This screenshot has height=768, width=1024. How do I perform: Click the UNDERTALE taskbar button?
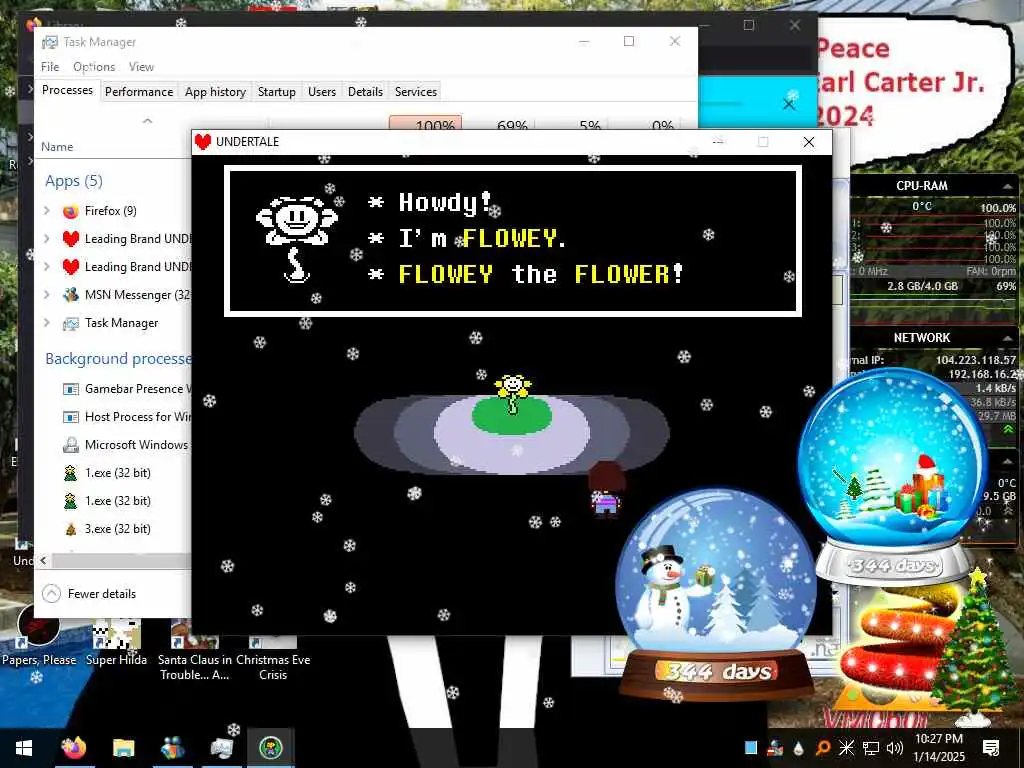270,748
